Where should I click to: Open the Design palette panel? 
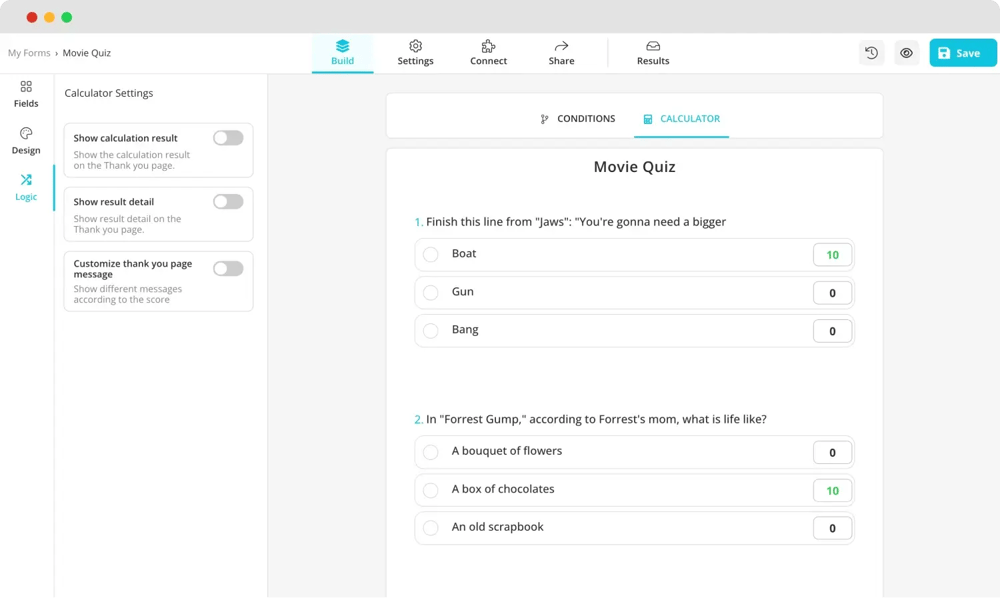(26, 140)
